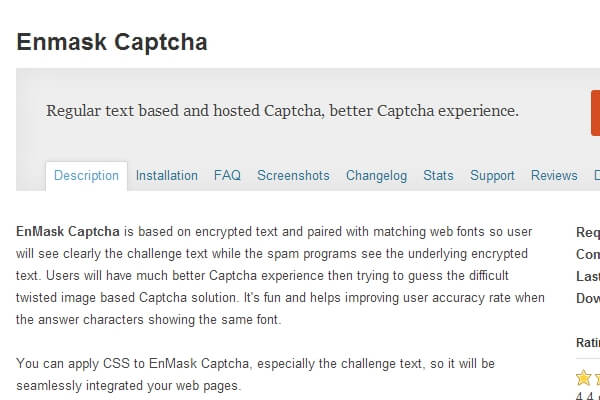The image size is (600, 400).
Task: Switch to the Installation tab
Action: 167,175
